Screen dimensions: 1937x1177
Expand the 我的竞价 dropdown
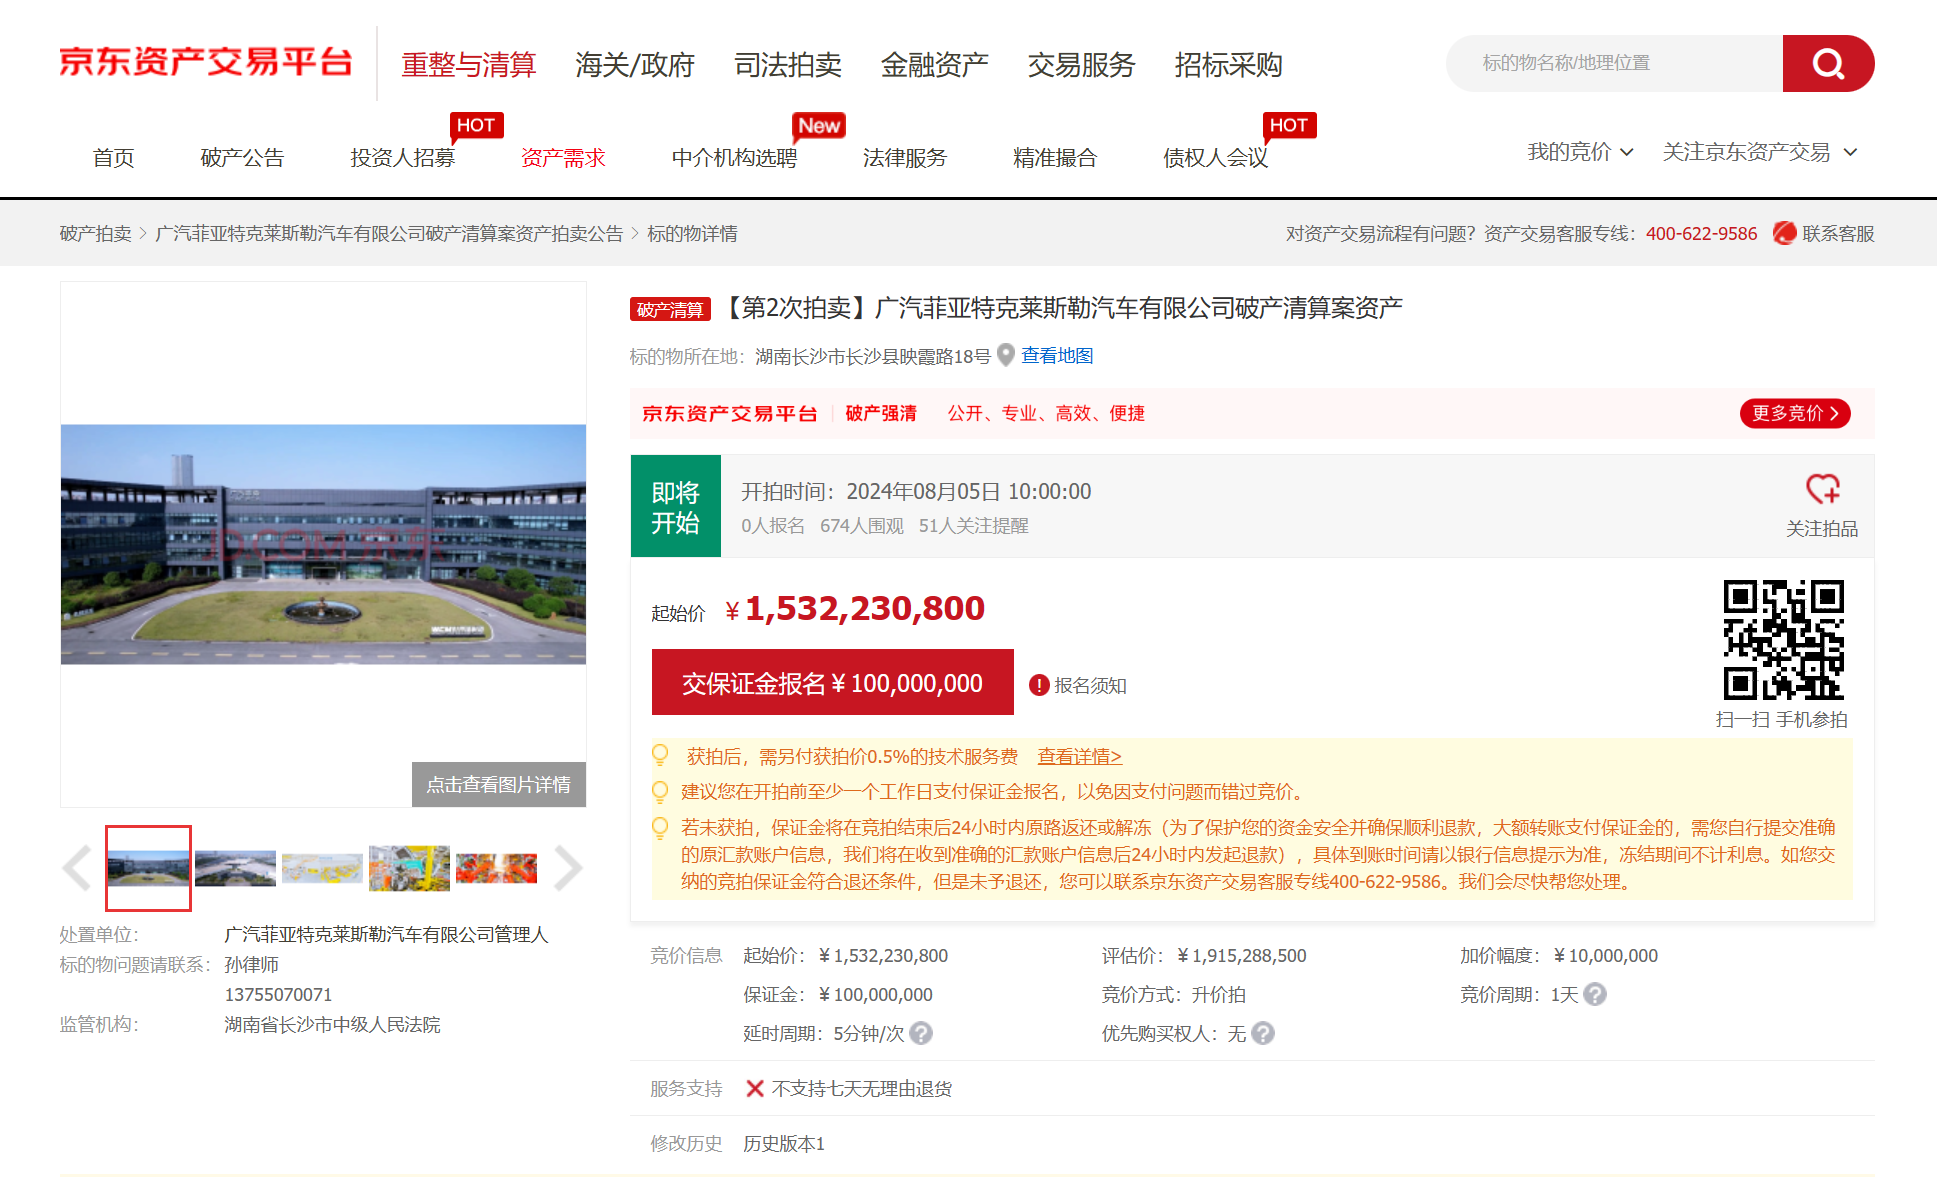click(x=1580, y=152)
